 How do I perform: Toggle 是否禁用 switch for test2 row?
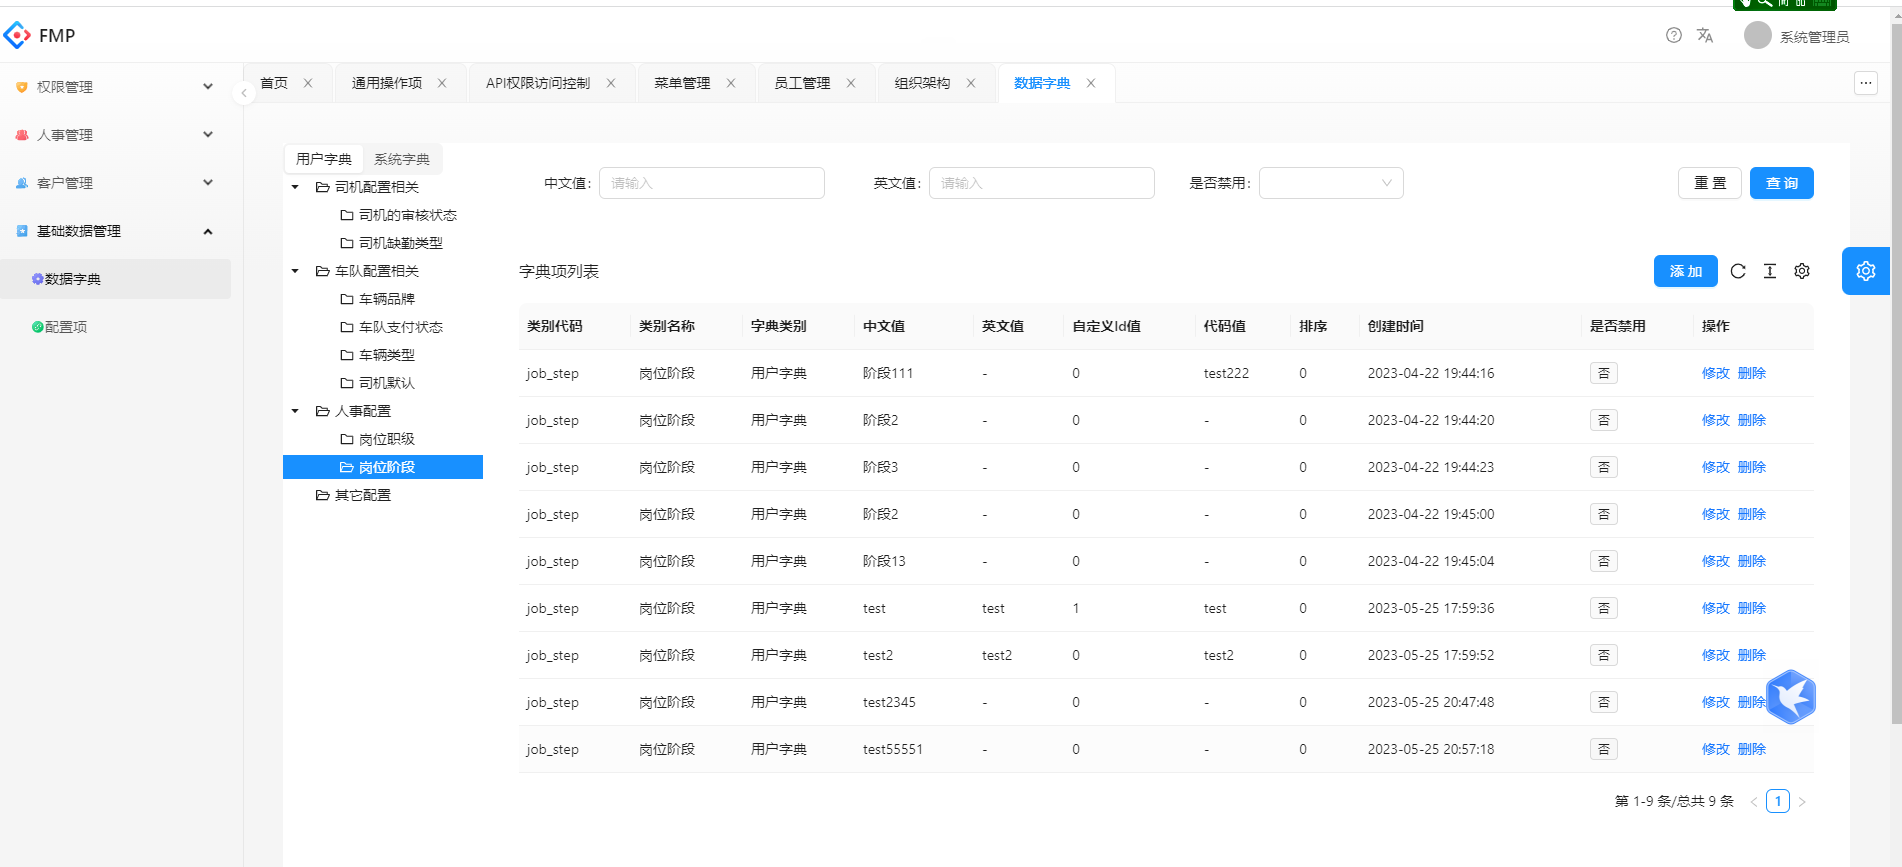(x=1604, y=655)
